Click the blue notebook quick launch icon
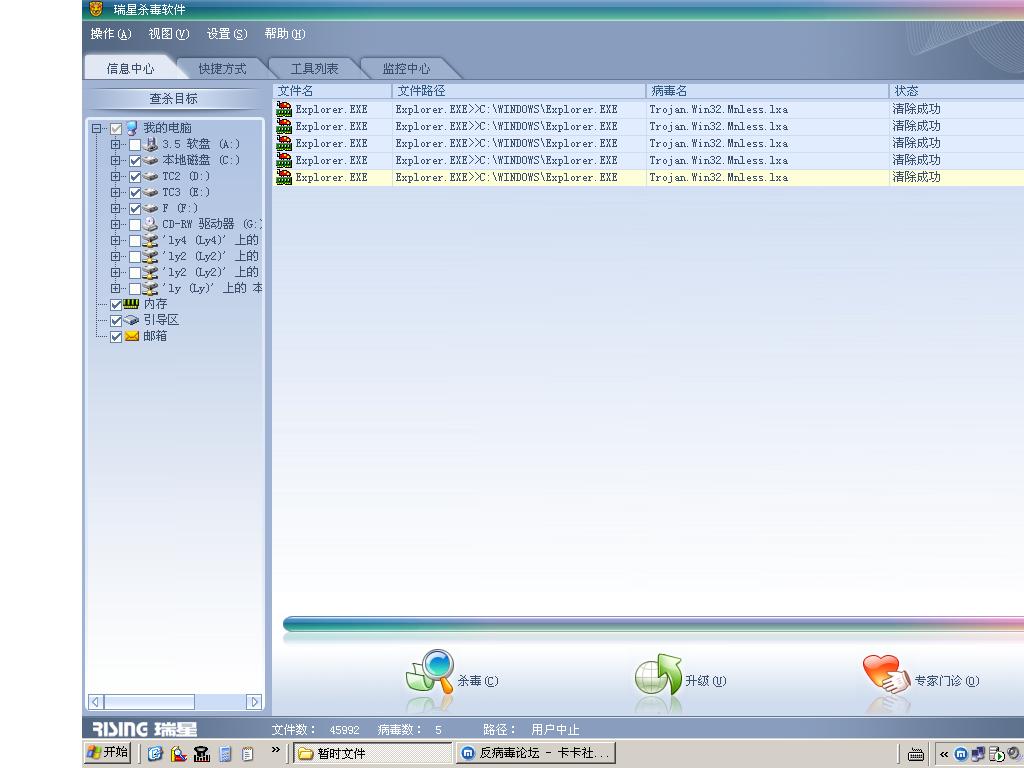The width and height of the screenshot is (1024, 768). (x=225, y=754)
